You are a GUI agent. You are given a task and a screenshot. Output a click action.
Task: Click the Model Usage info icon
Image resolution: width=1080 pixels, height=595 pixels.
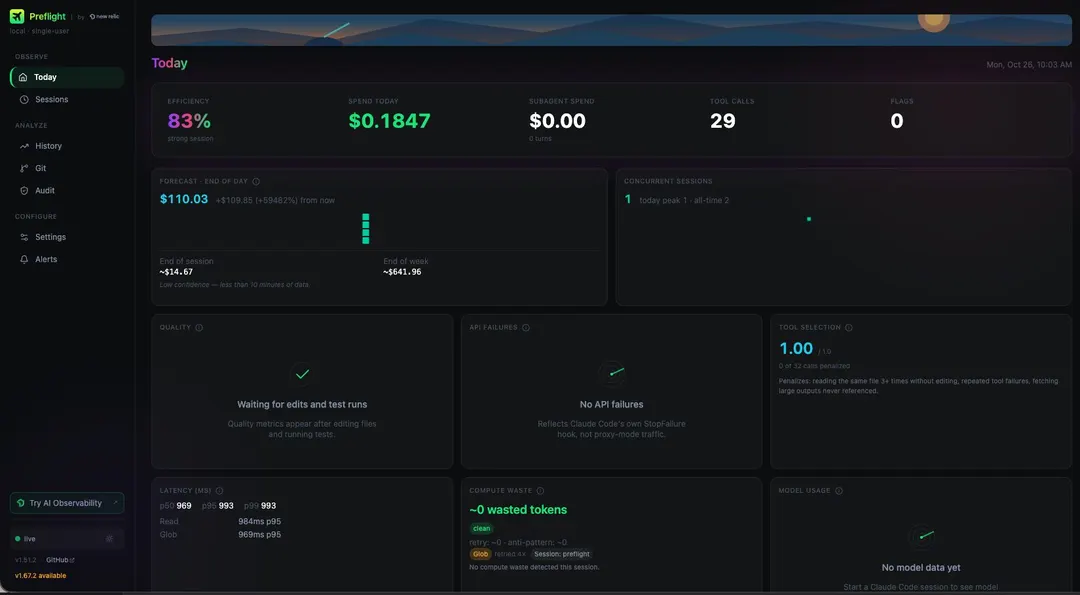[838, 491]
